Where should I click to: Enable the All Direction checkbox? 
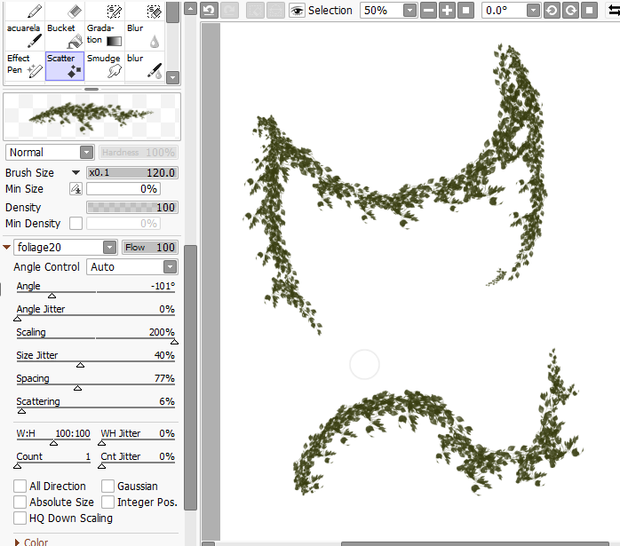(20, 486)
